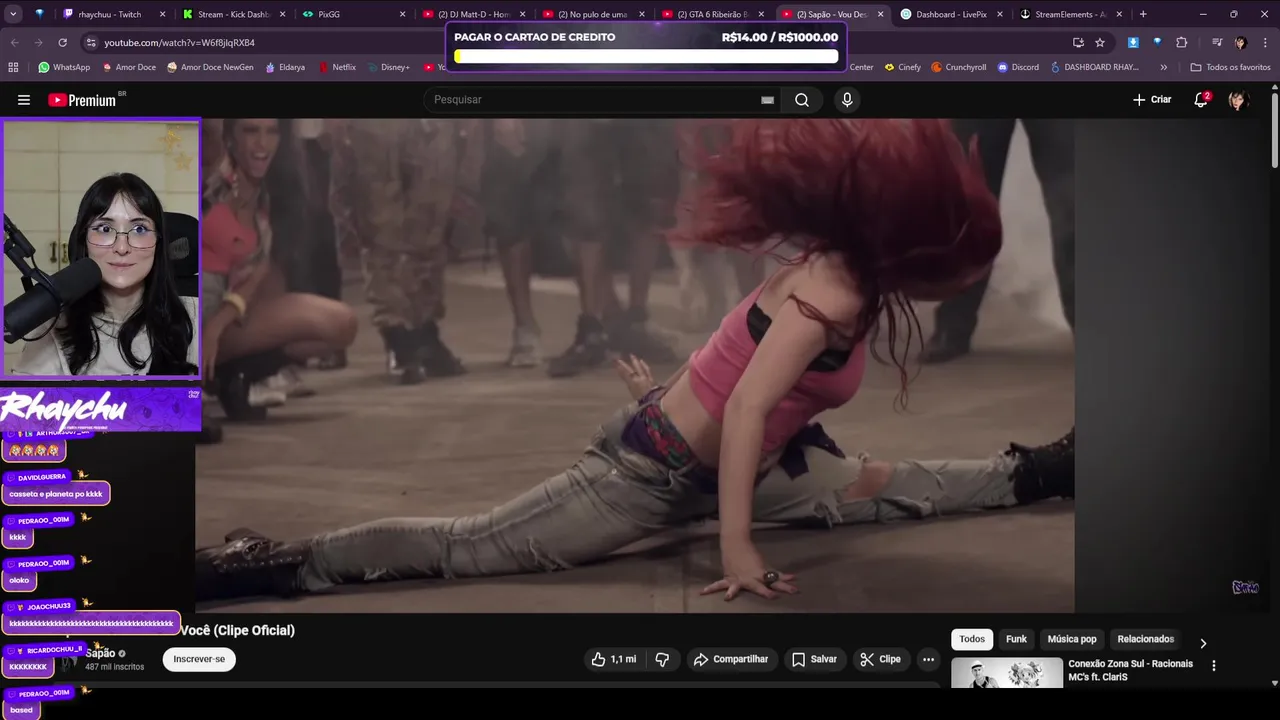The height and width of the screenshot is (720, 1280).
Task: Open the Crunchyroll bookmark
Action: 959,67
